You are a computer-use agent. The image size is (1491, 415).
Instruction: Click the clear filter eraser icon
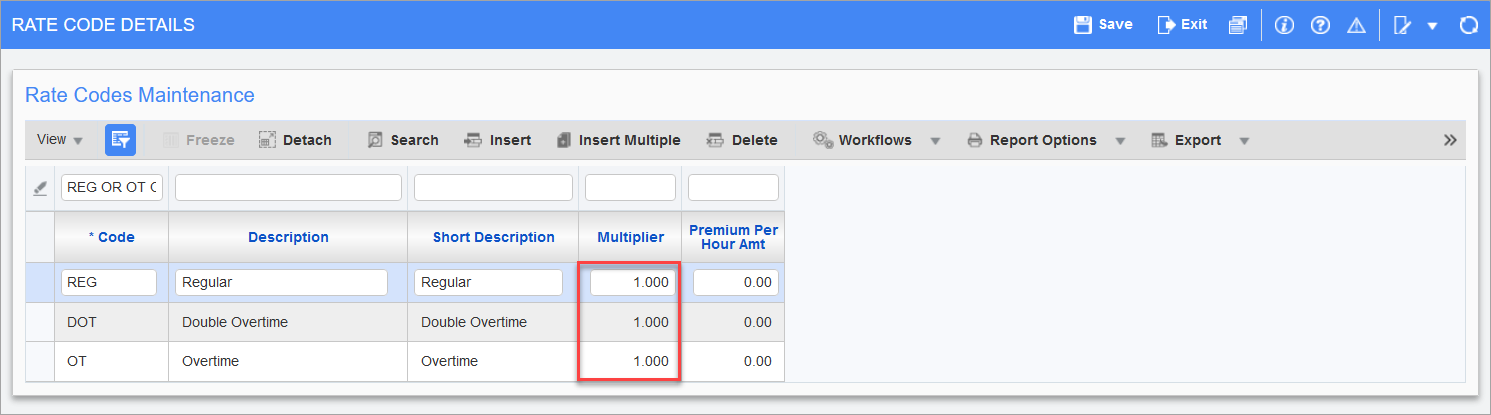pyautogui.click(x=40, y=187)
